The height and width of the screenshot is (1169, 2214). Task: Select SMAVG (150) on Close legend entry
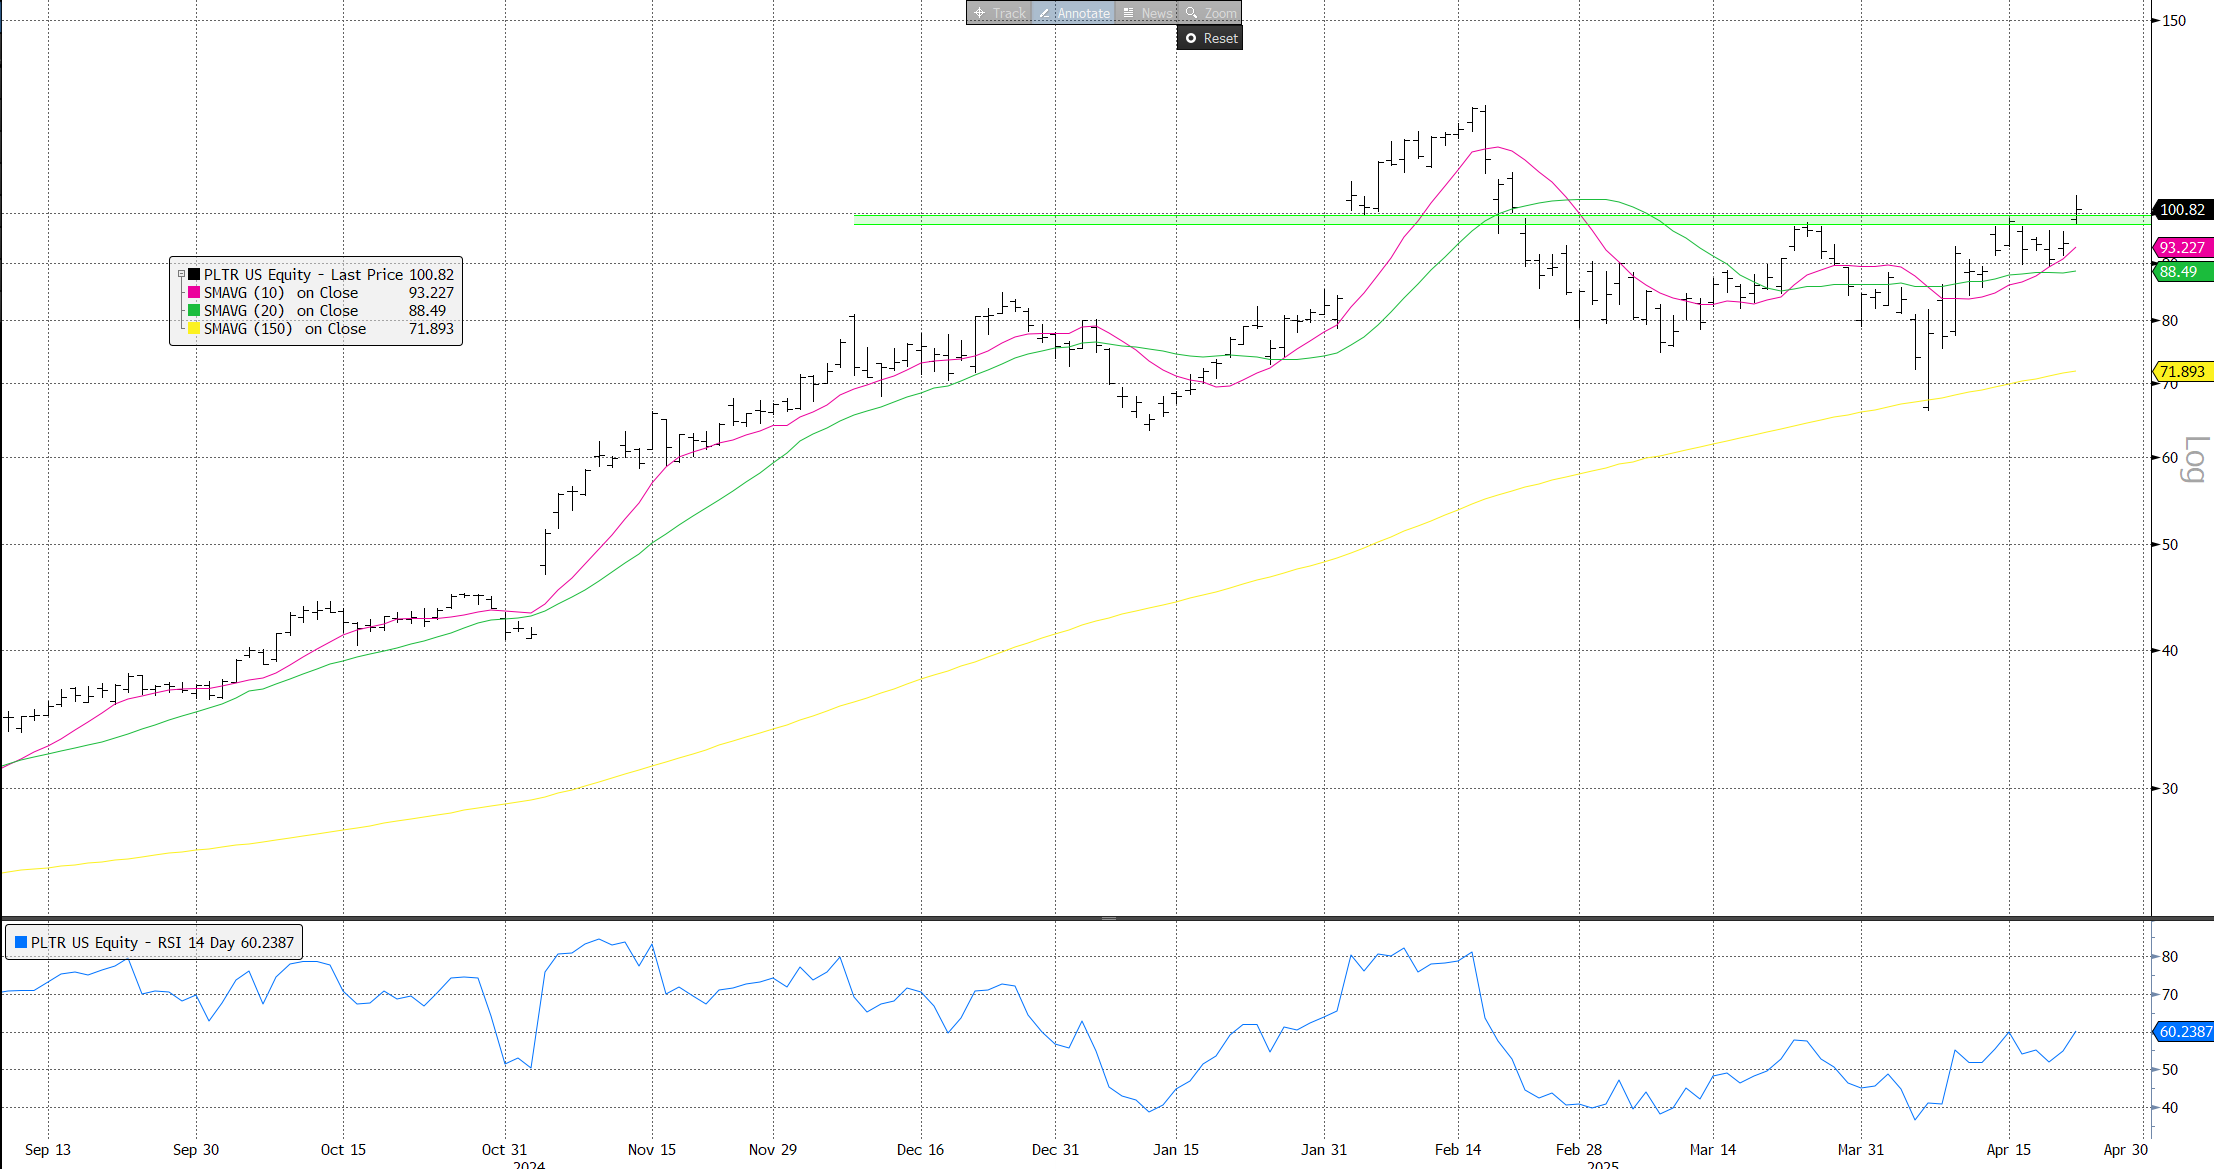tap(285, 328)
